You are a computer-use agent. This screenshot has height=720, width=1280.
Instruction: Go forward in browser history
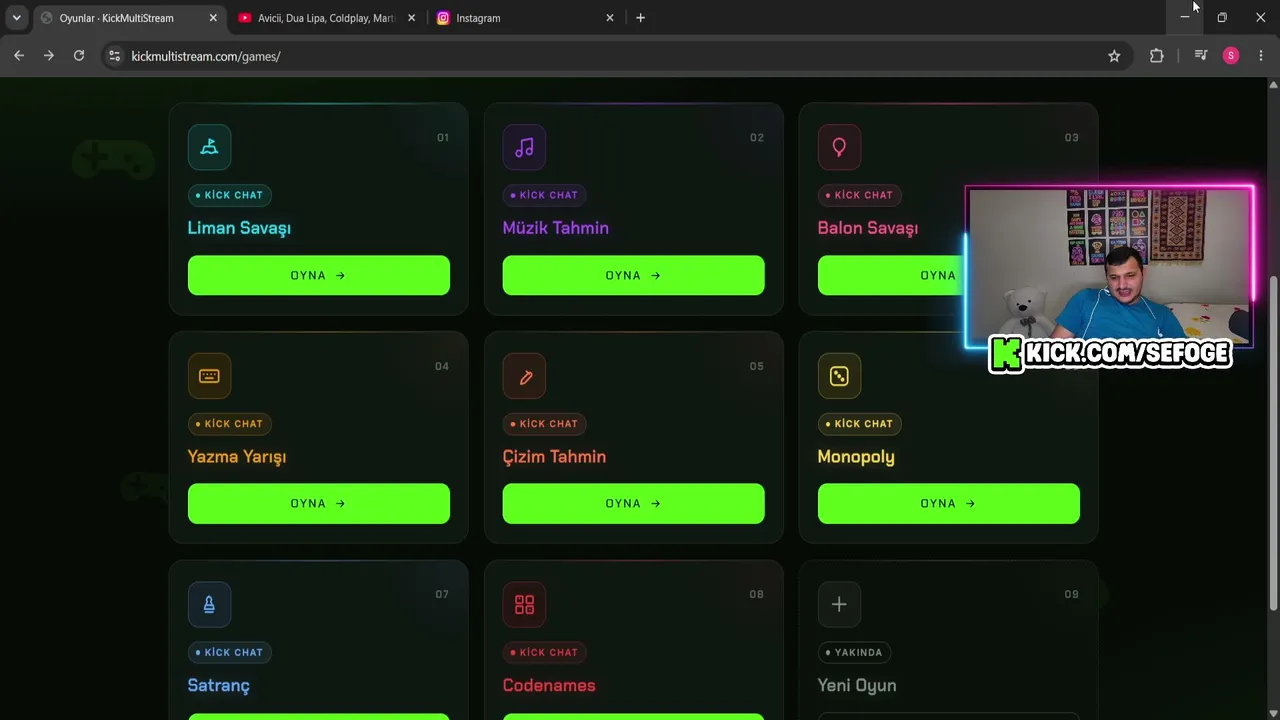pyautogui.click(x=49, y=56)
